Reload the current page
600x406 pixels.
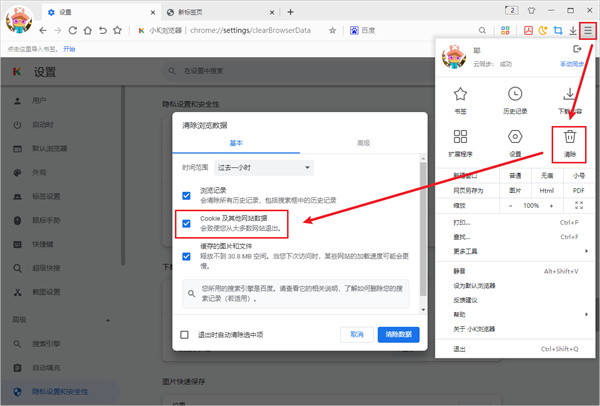click(73, 31)
